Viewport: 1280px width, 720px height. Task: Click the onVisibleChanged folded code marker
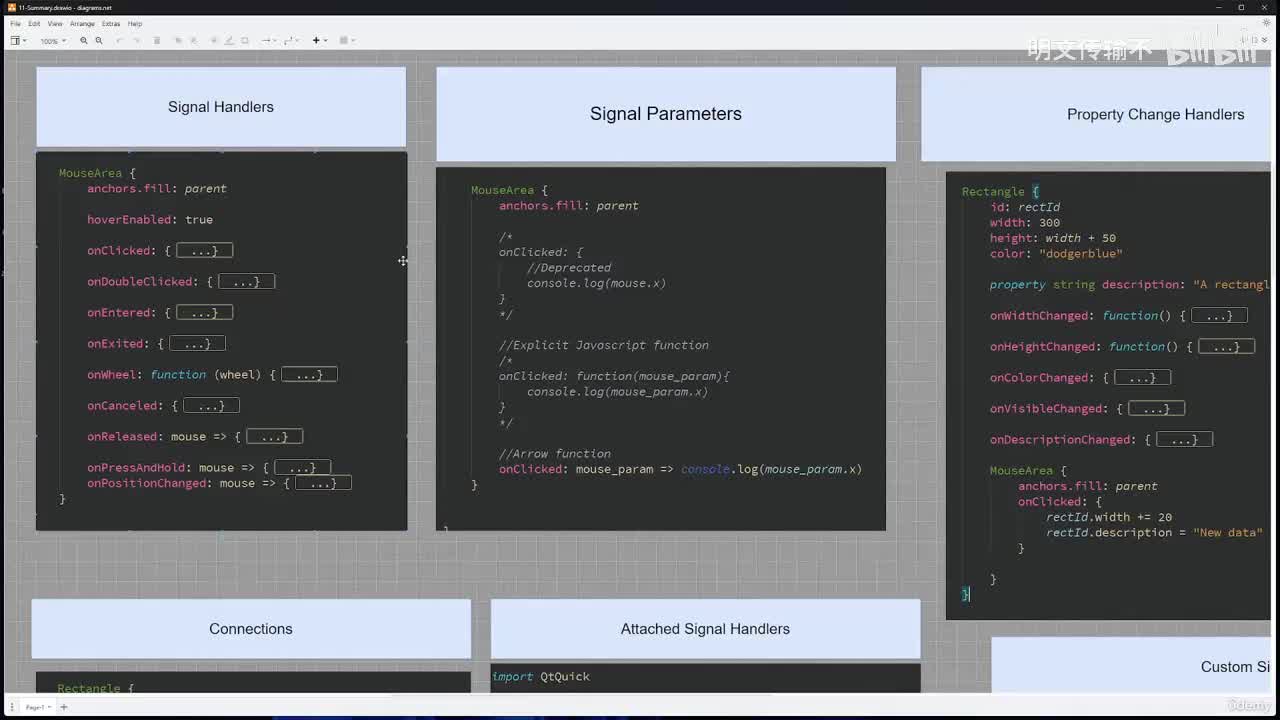click(1156, 409)
